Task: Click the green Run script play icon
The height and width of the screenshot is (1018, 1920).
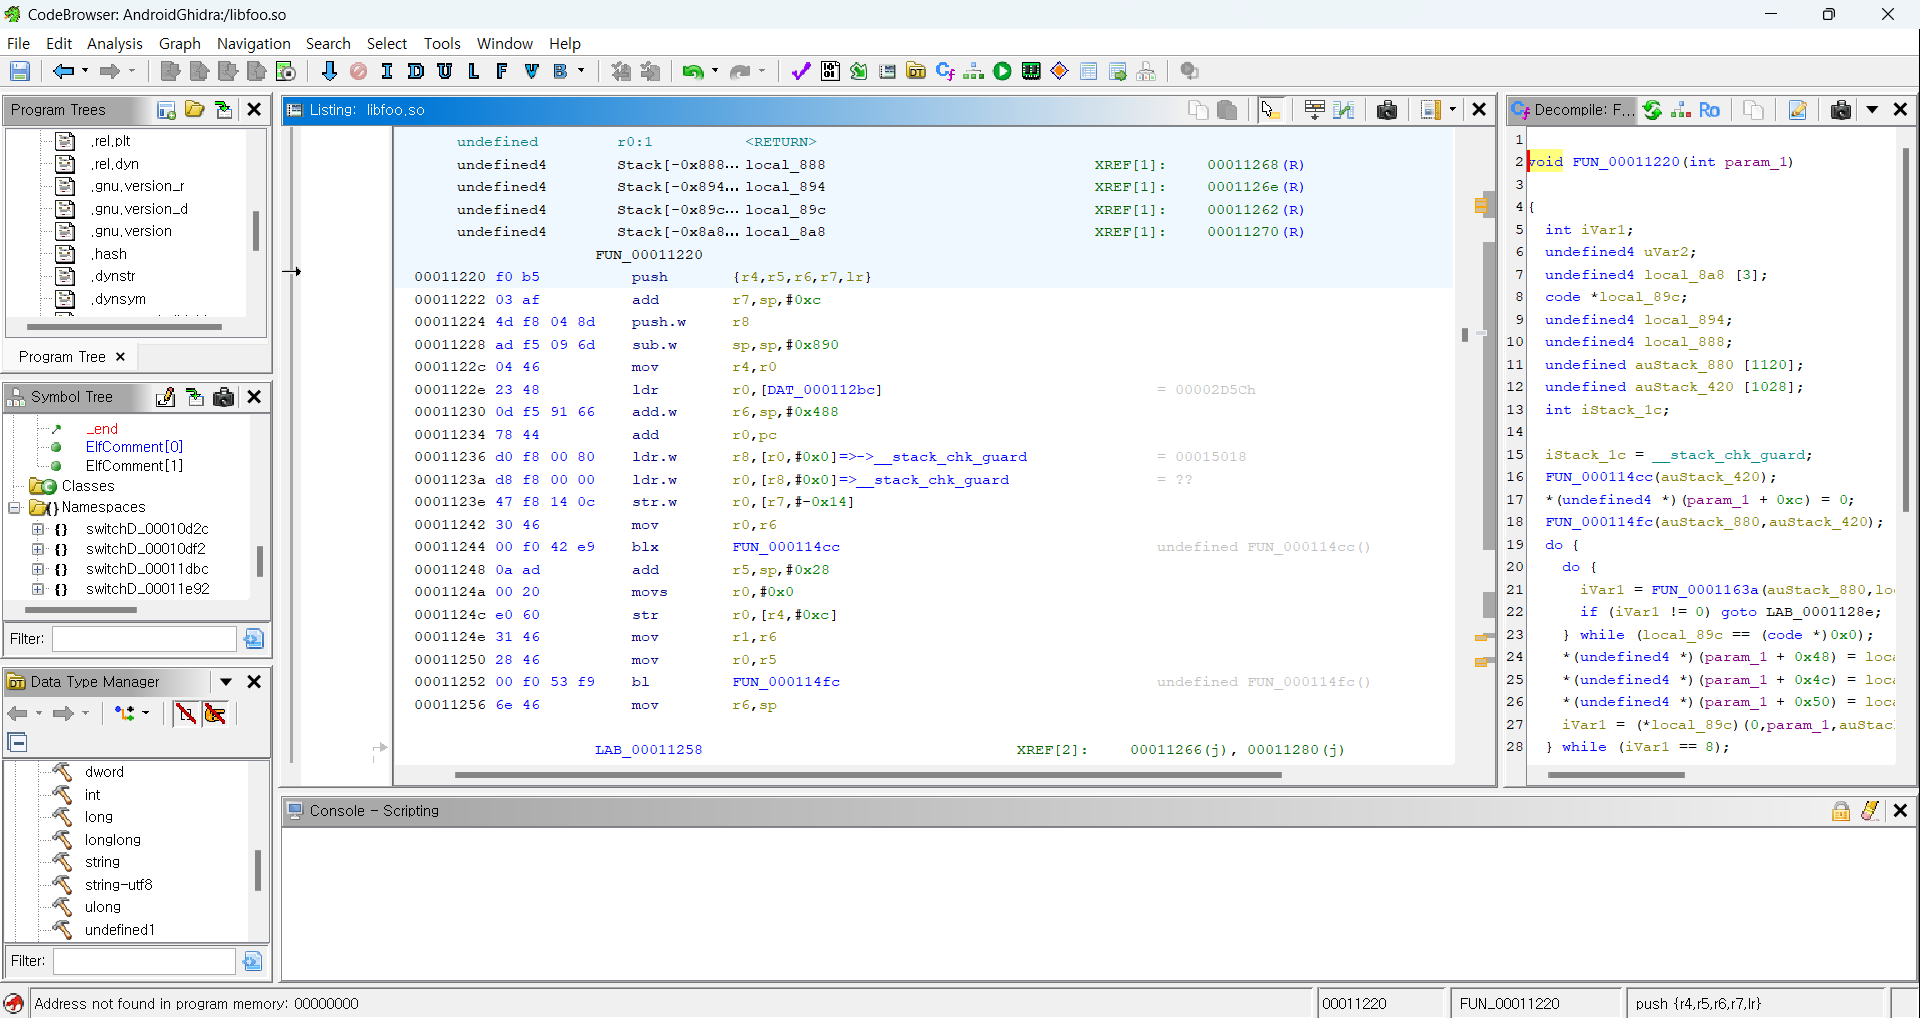Action: [1002, 71]
